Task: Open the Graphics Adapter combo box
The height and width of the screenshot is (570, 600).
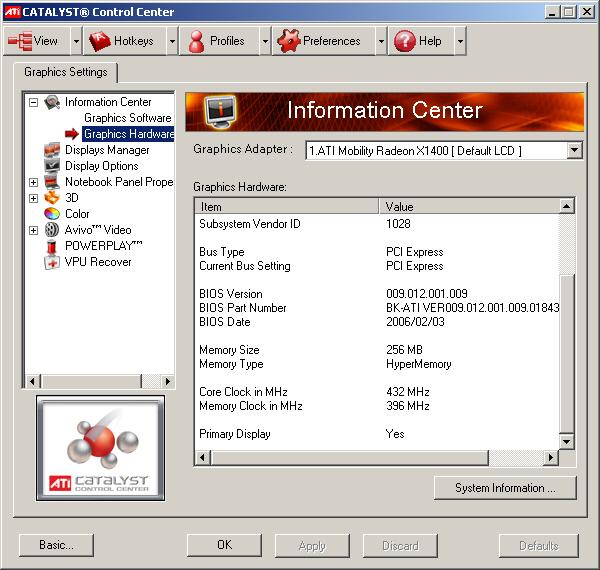Action: 444,150
